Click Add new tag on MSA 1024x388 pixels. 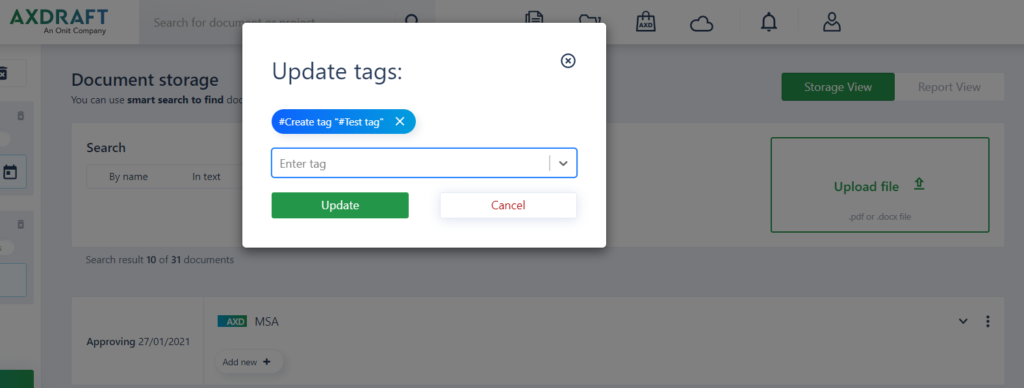click(x=248, y=362)
